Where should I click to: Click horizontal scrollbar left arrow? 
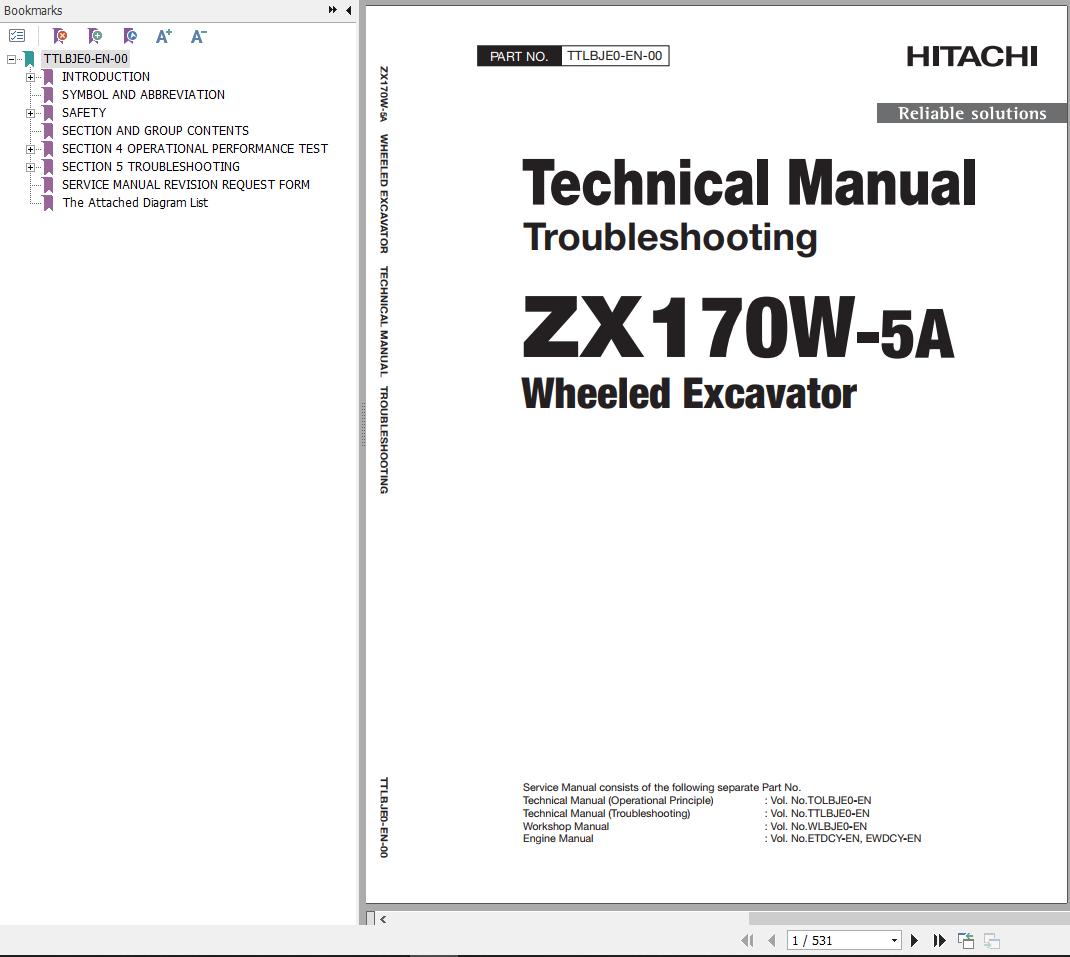coord(384,919)
